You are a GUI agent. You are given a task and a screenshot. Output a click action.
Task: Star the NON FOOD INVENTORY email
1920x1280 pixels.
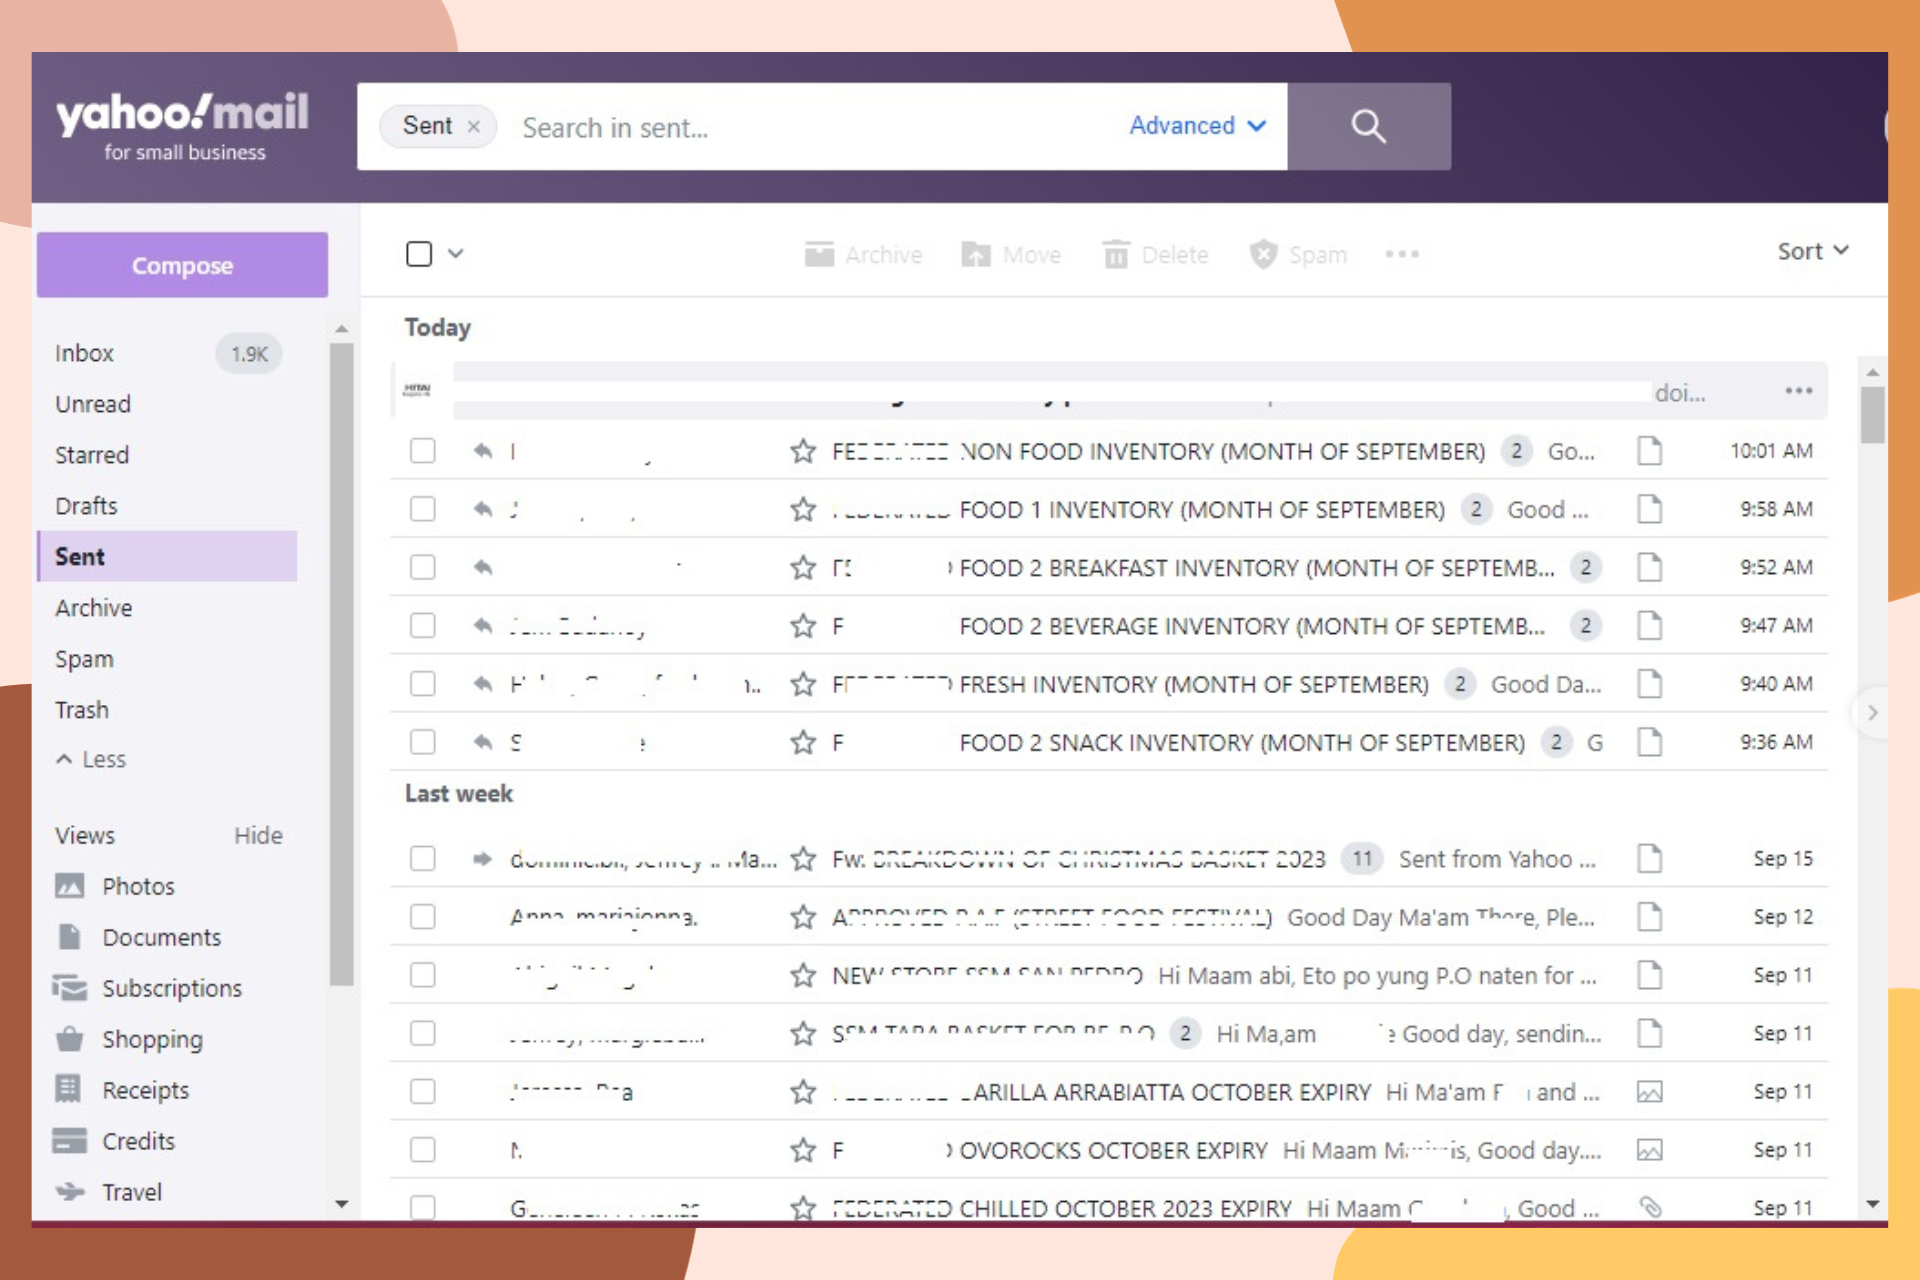(x=802, y=452)
